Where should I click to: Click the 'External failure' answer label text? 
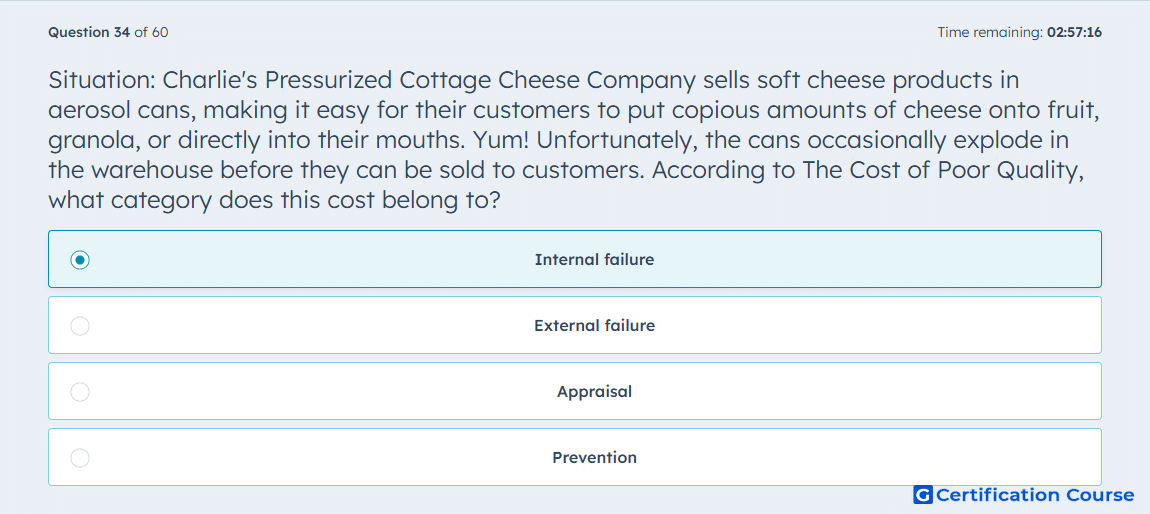pos(594,326)
